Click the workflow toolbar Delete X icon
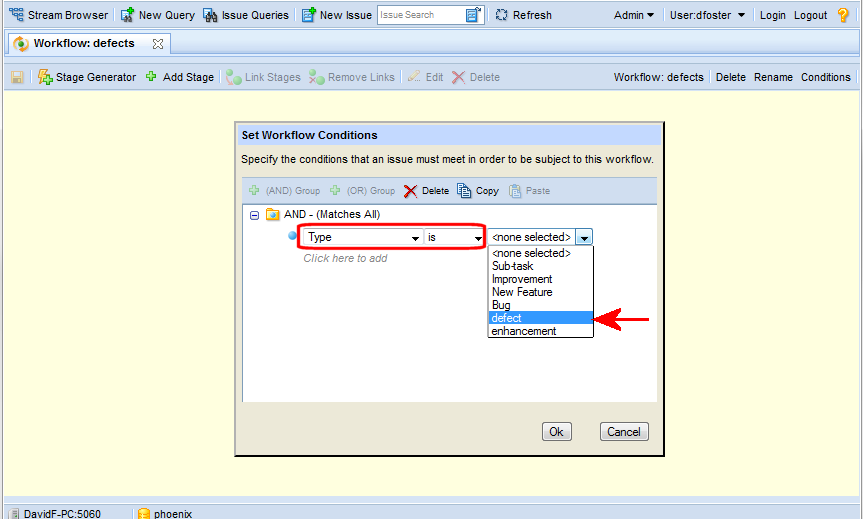This screenshot has height=519, width=863. pyautogui.click(x=458, y=77)
